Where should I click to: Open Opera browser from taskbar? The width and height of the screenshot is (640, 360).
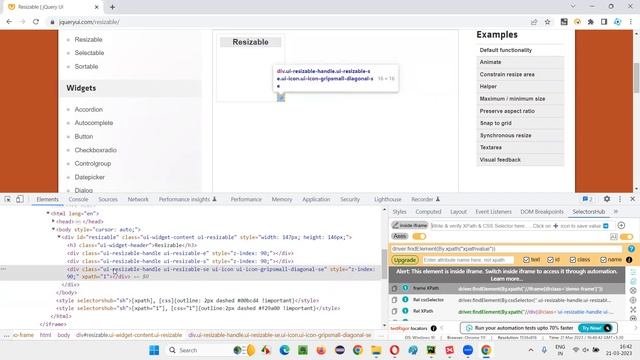tap(394, 350)
